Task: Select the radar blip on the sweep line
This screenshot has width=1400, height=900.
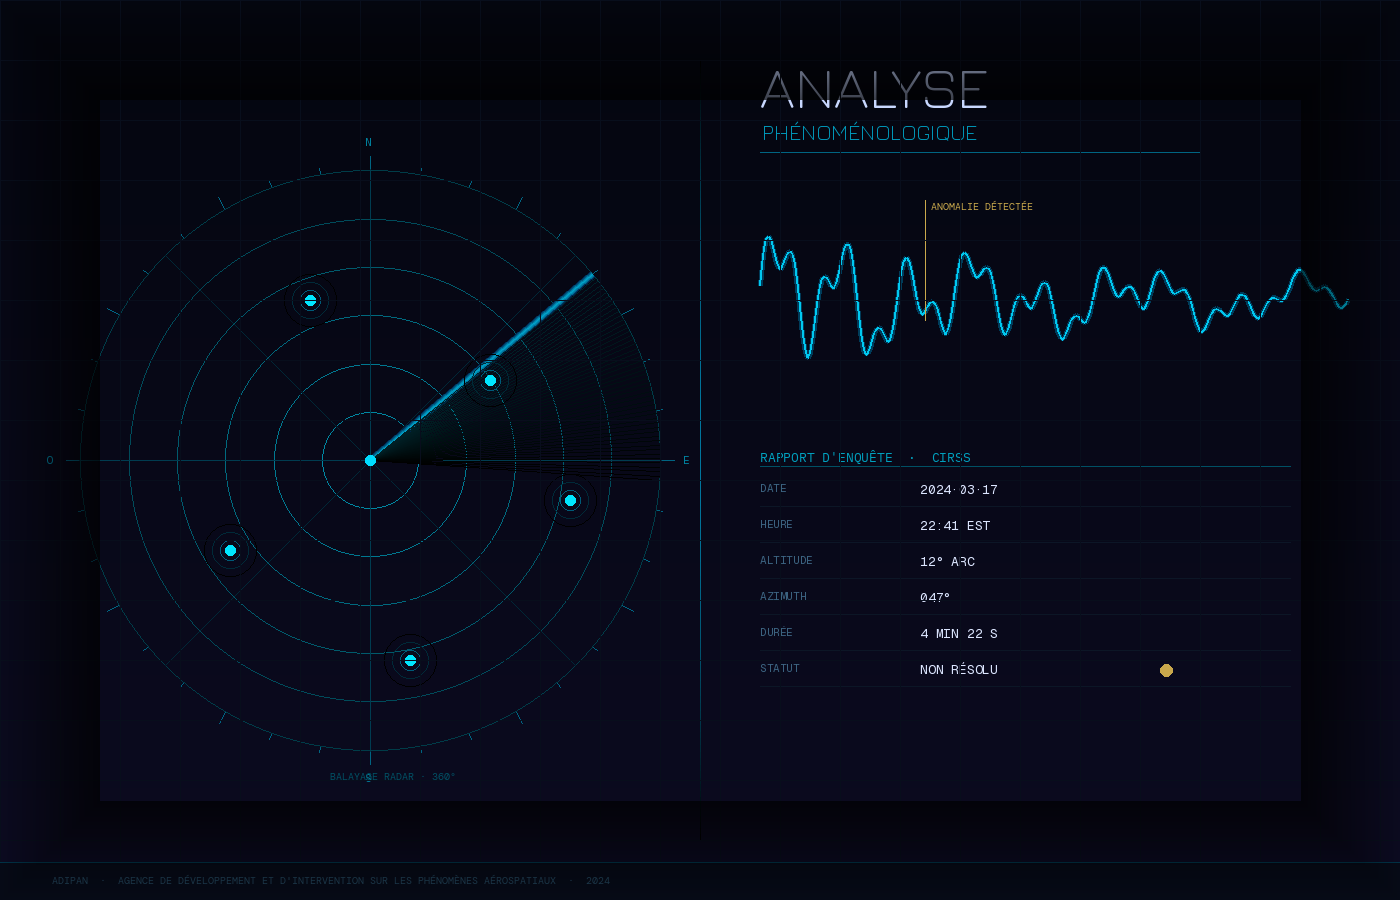Action: (x=490, y=380)
